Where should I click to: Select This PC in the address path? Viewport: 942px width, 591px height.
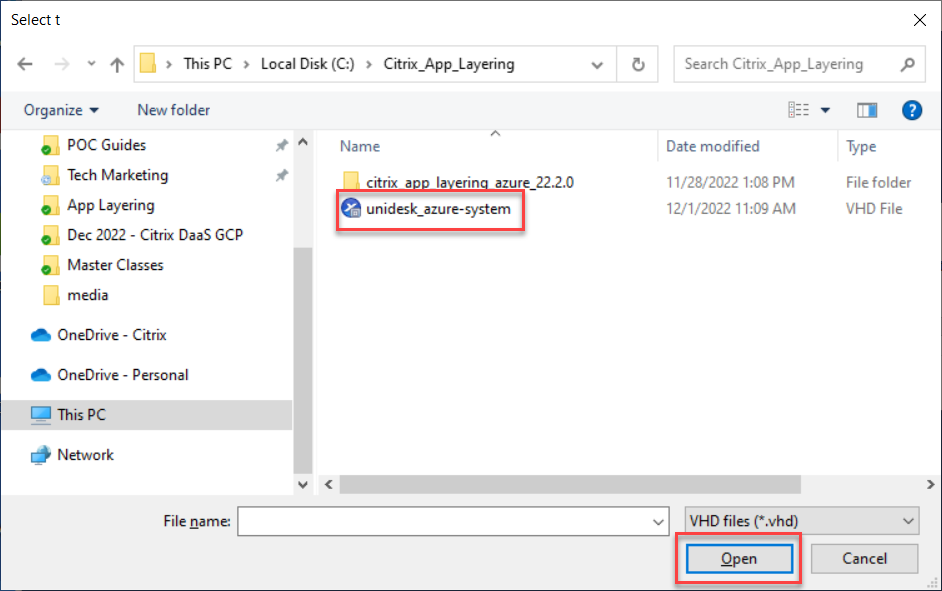pyautogui.click(x=207, y=64)
